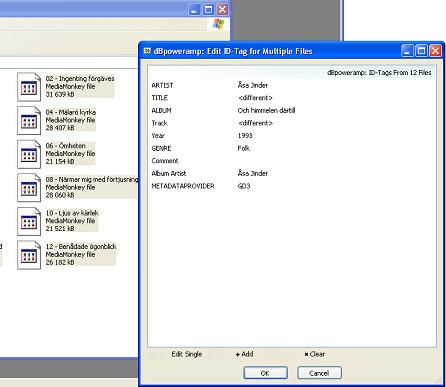
Task: Click the ALBUM tag label
Action: pyautogui.click(x=161, y=111)
